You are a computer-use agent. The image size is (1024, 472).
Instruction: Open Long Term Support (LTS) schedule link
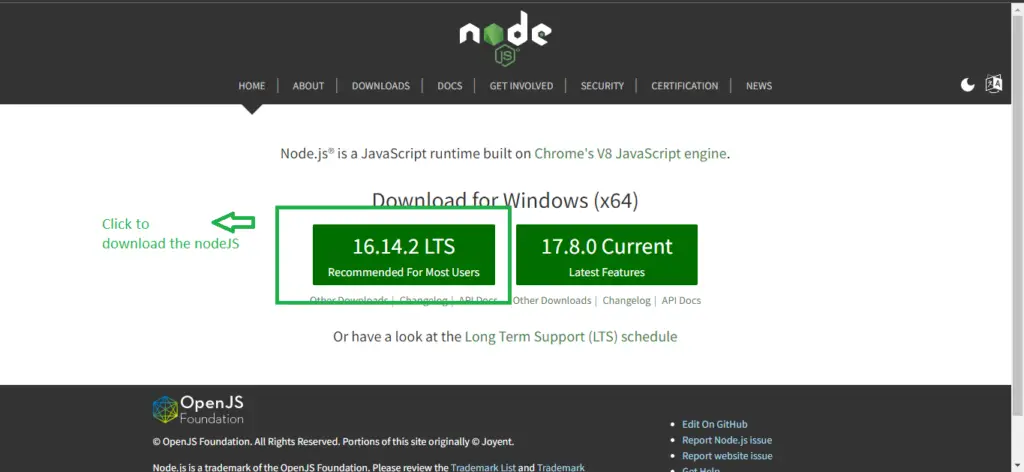570,337
